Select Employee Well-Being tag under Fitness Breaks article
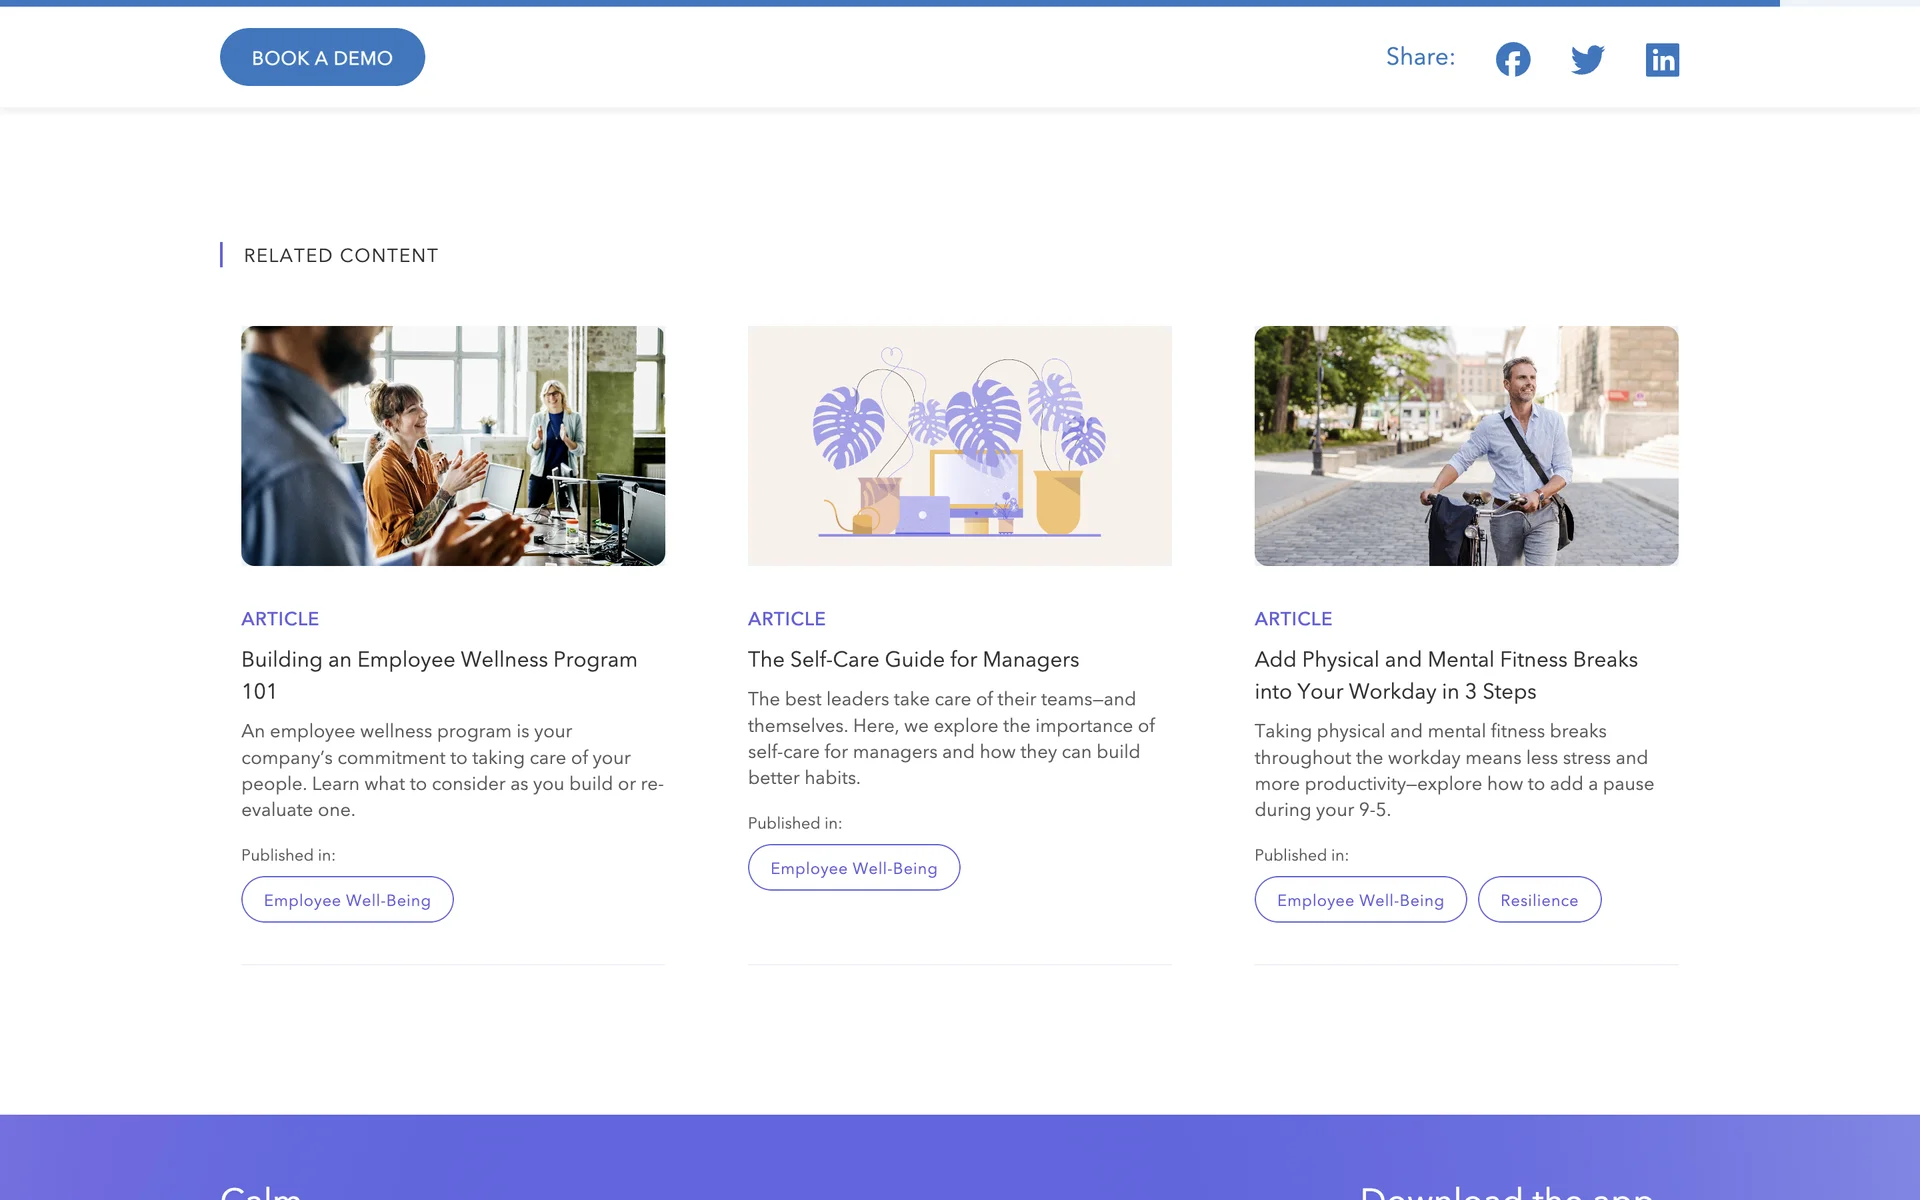 [1360, 900]
